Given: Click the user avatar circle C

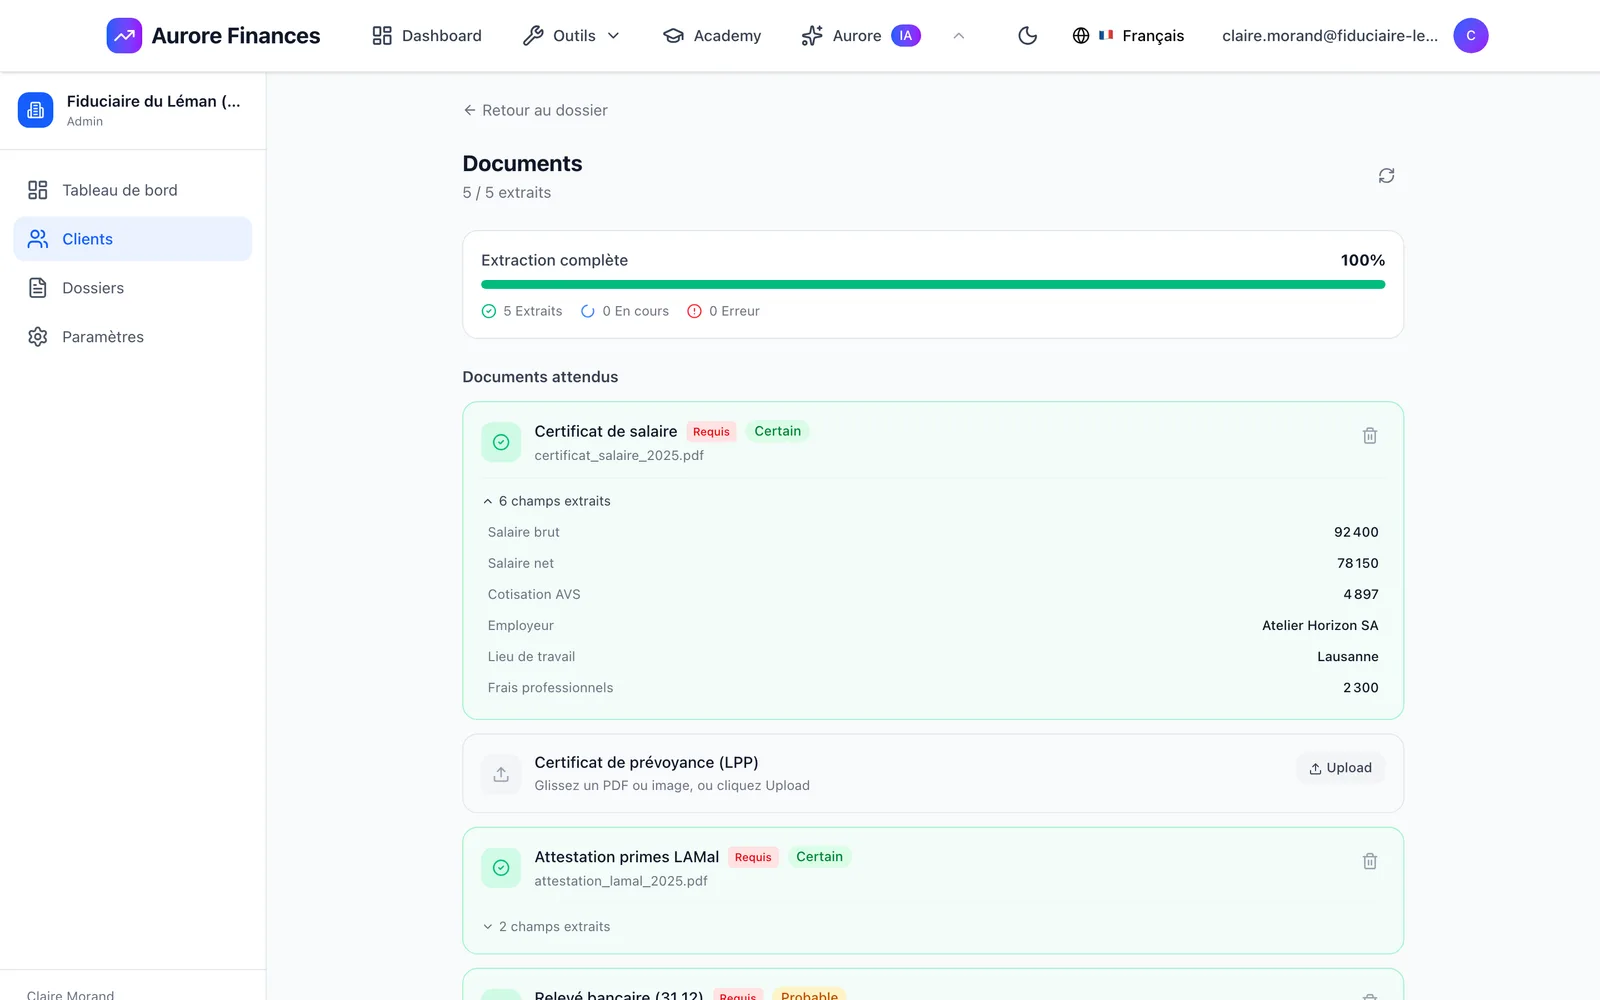Looking at the screenshot, I should (1470, 36).
